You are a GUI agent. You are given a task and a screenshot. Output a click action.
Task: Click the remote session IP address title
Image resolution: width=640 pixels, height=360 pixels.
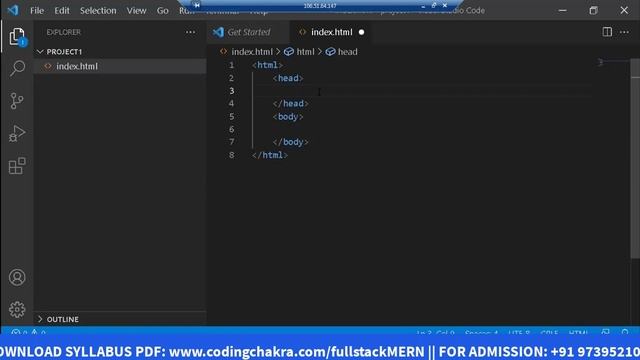320,6
